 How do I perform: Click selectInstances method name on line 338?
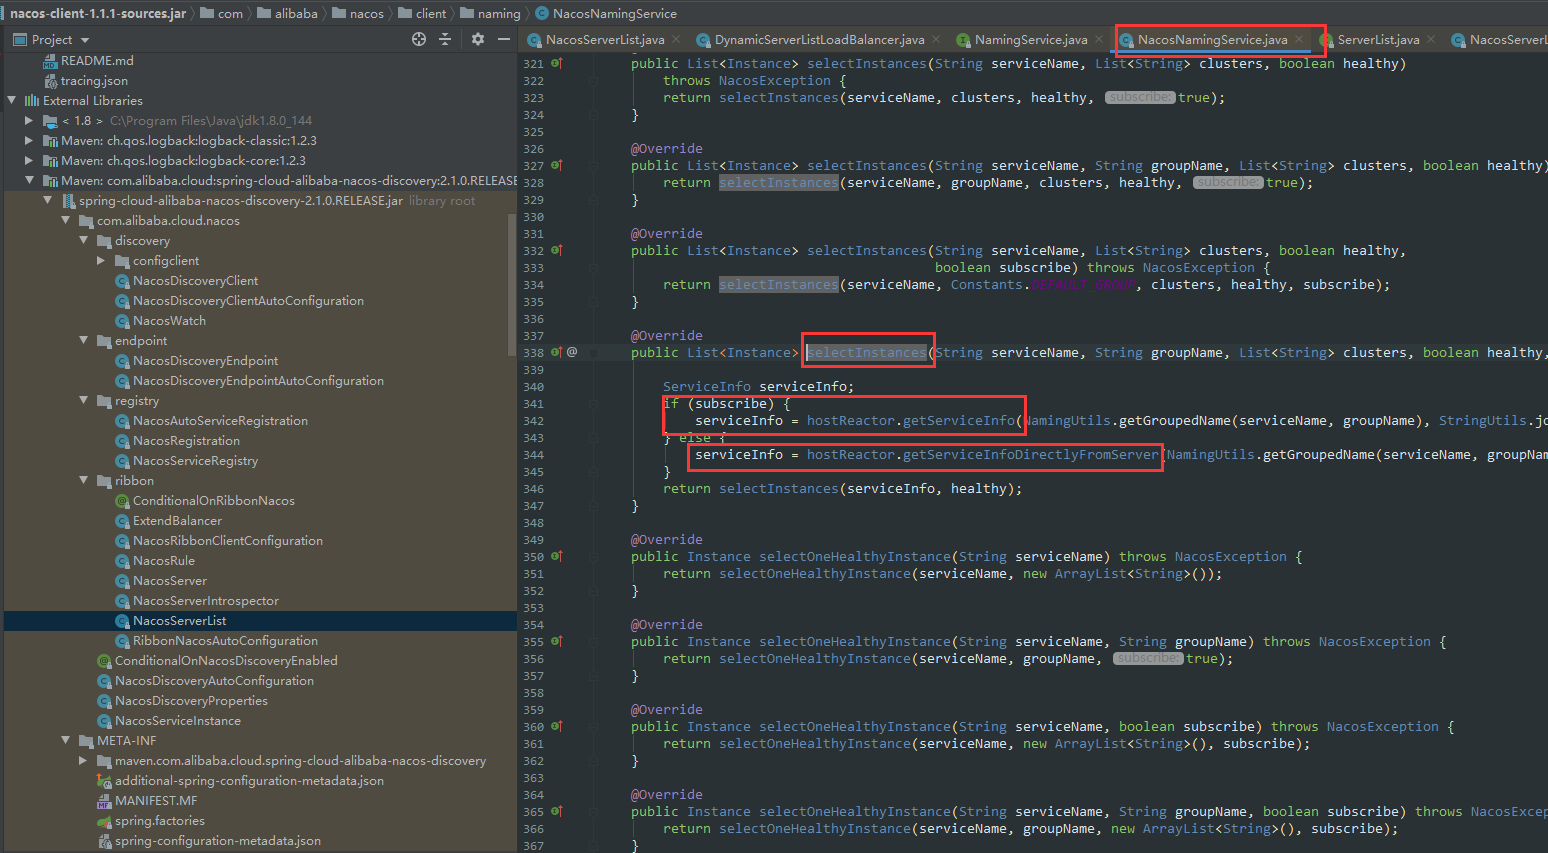867,352
